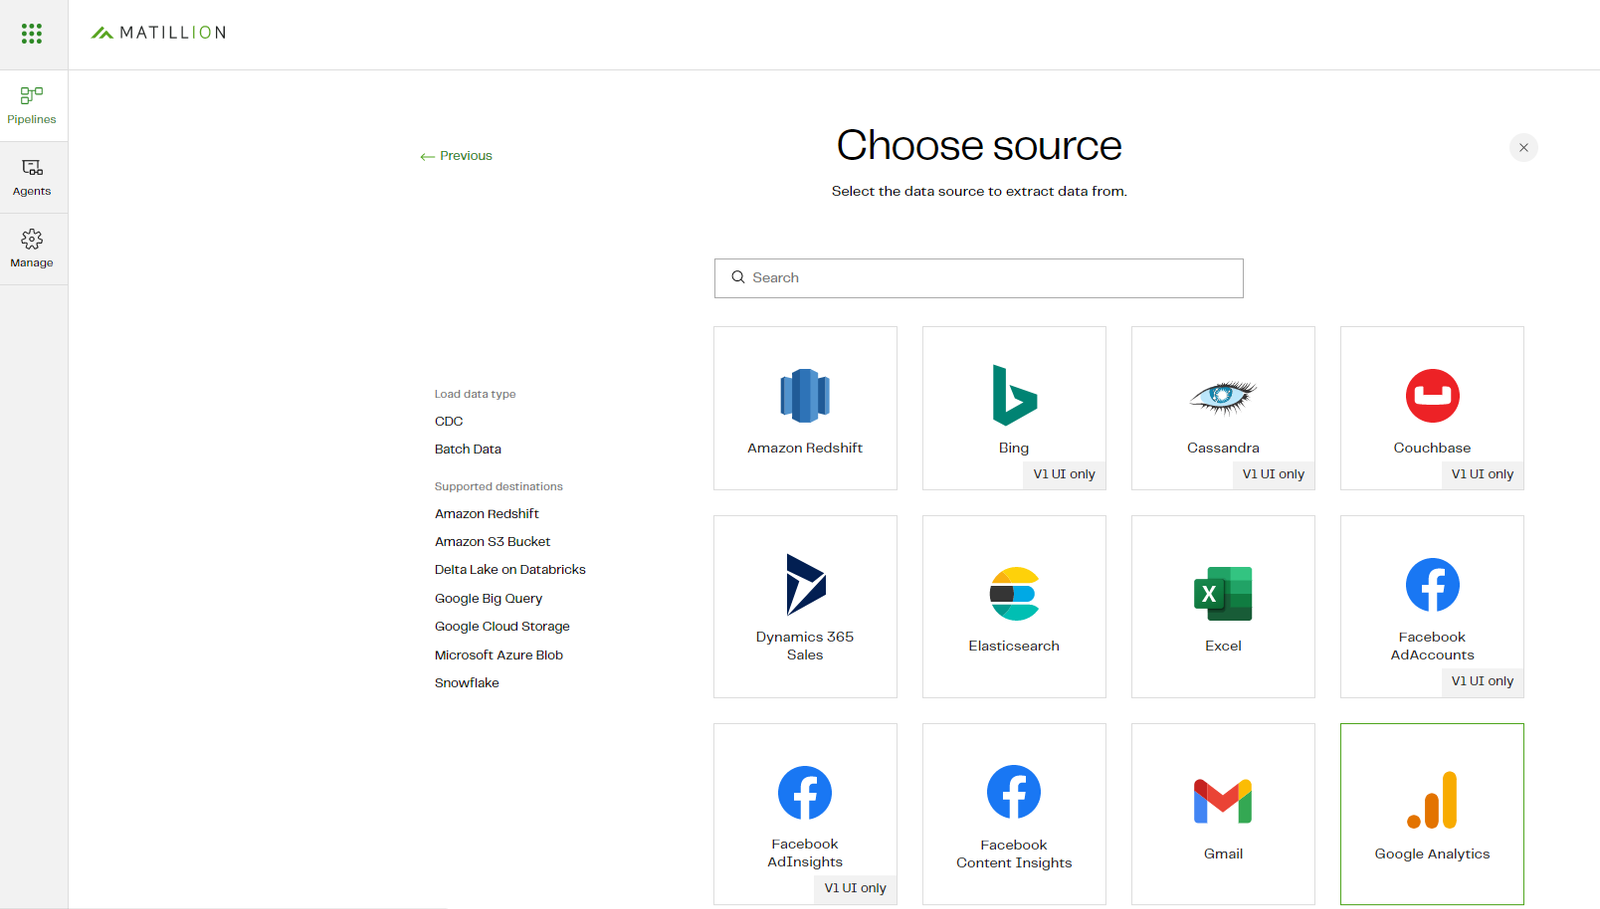Image resolution: width=1600 pixels, height=909 pixels.
Task: Filter by Batch Data load type
Action: 468,449
